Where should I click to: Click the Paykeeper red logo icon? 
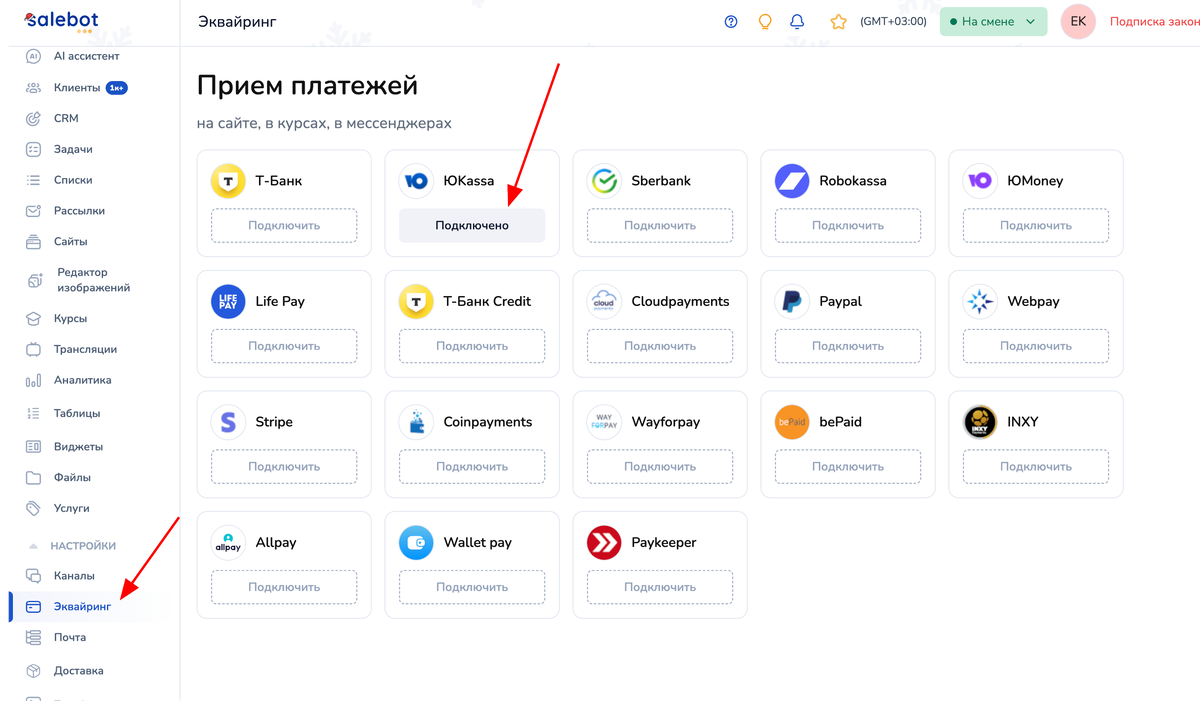click(604, 542)
